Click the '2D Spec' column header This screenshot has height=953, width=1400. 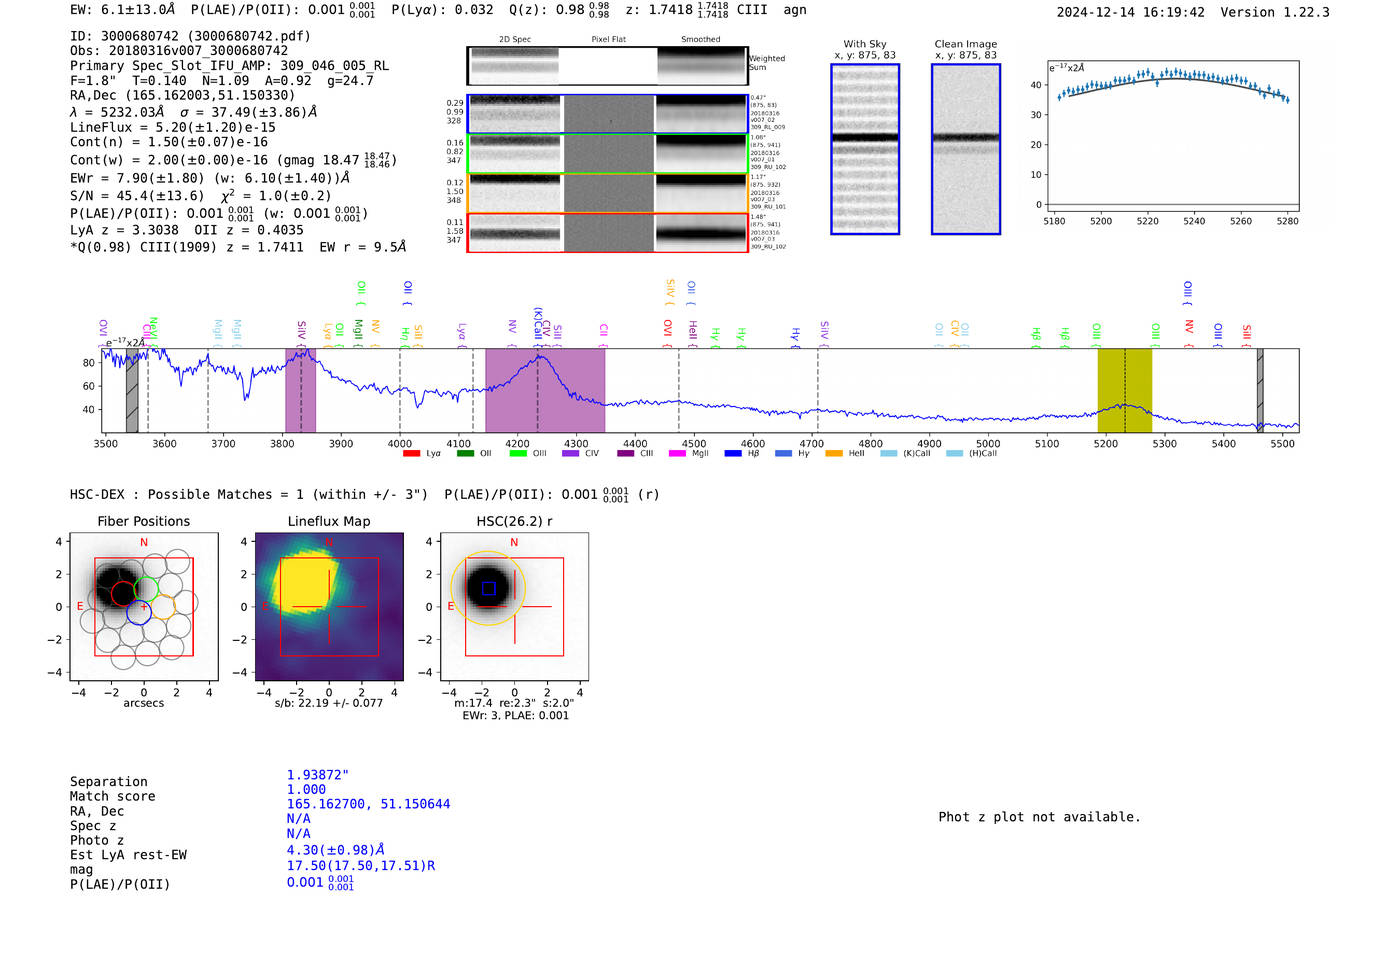point(515,40)
